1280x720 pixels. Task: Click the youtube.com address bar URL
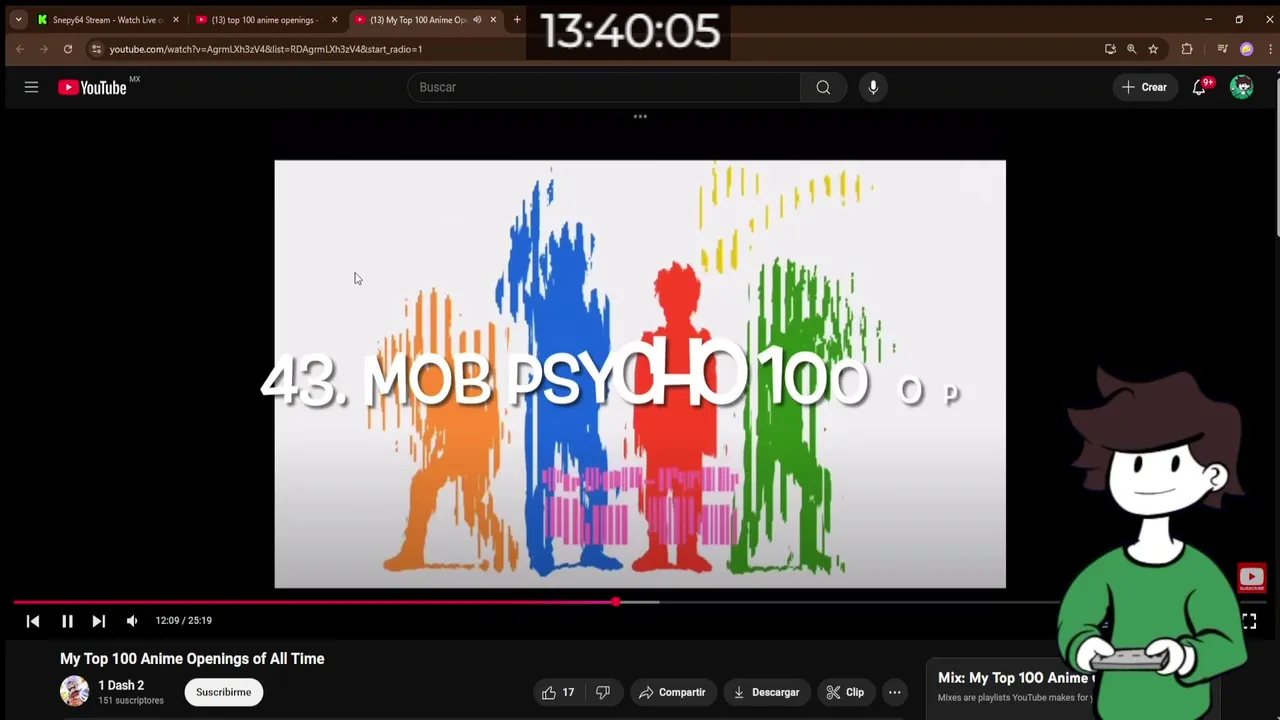pyautogui.click(x=266, y=49)
